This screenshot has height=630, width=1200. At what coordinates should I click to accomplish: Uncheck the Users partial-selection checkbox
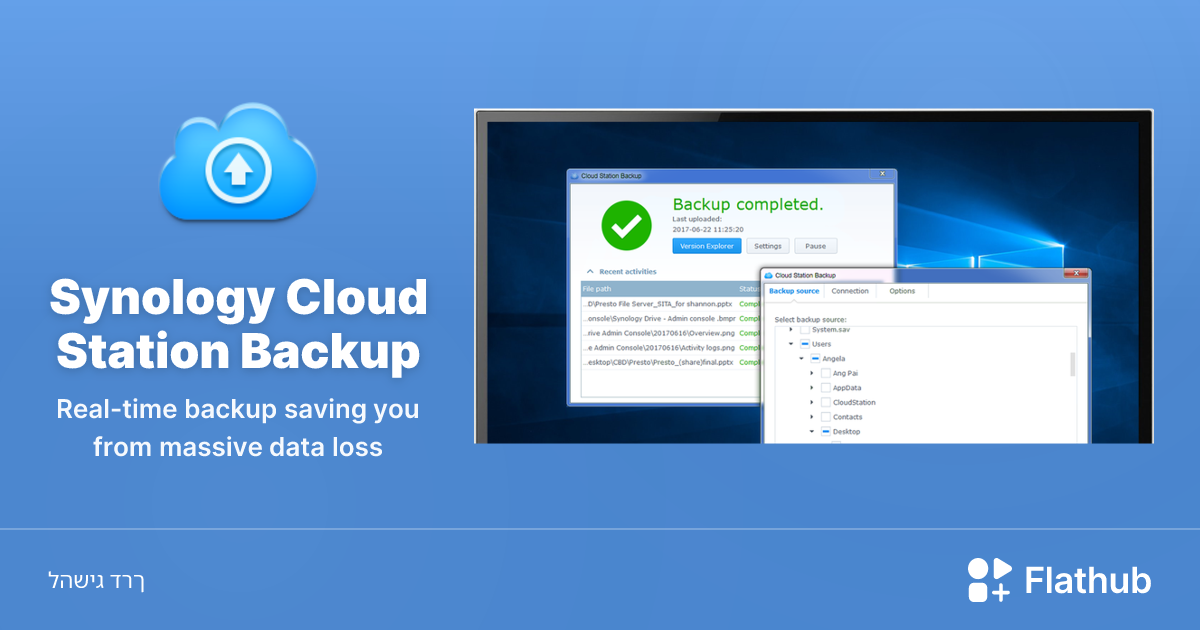click(804, 344)
